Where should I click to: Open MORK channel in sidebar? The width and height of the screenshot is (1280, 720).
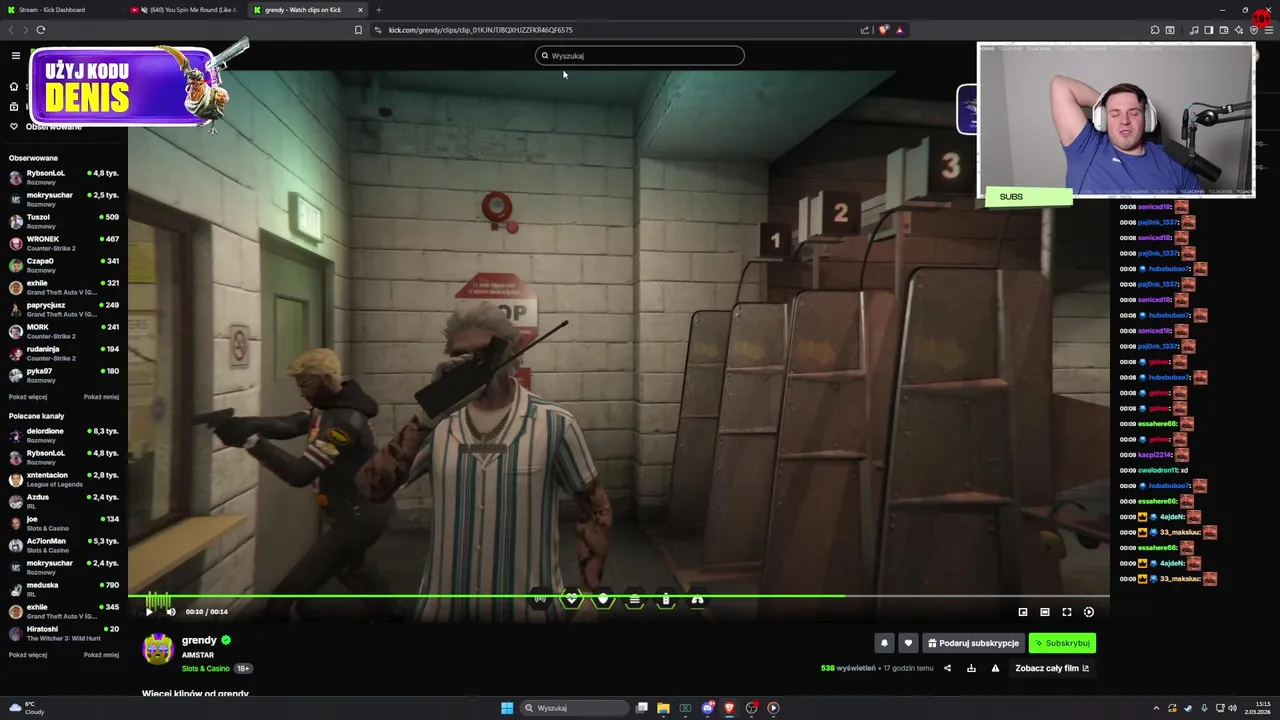click(64, 332)
